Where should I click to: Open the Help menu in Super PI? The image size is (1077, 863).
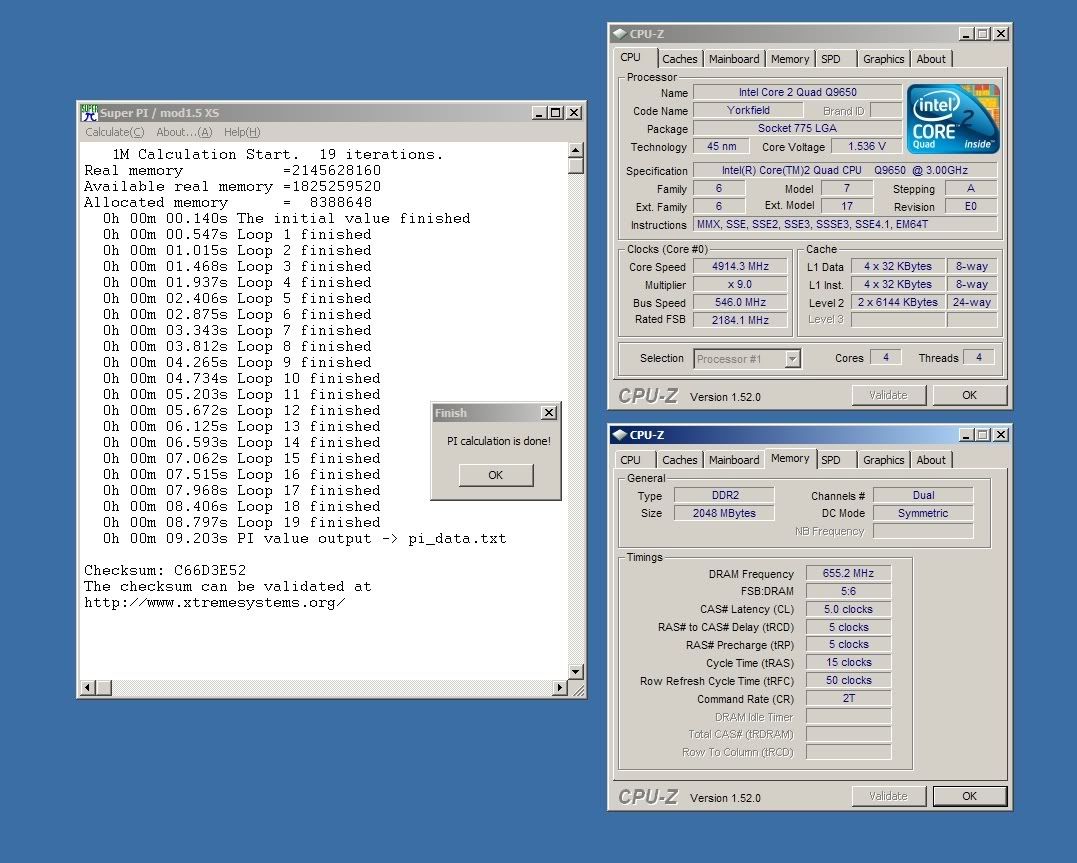point(242,132)
